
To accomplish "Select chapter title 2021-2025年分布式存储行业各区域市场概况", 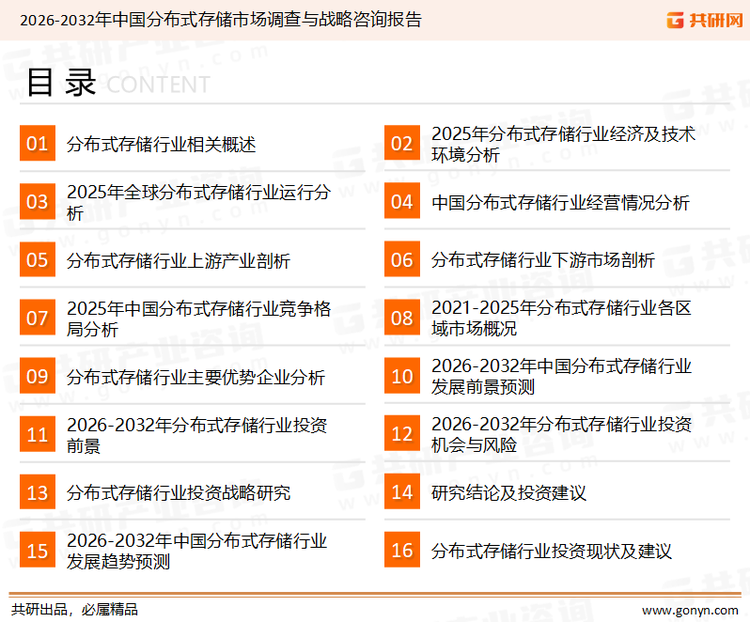I will (562, 318).
